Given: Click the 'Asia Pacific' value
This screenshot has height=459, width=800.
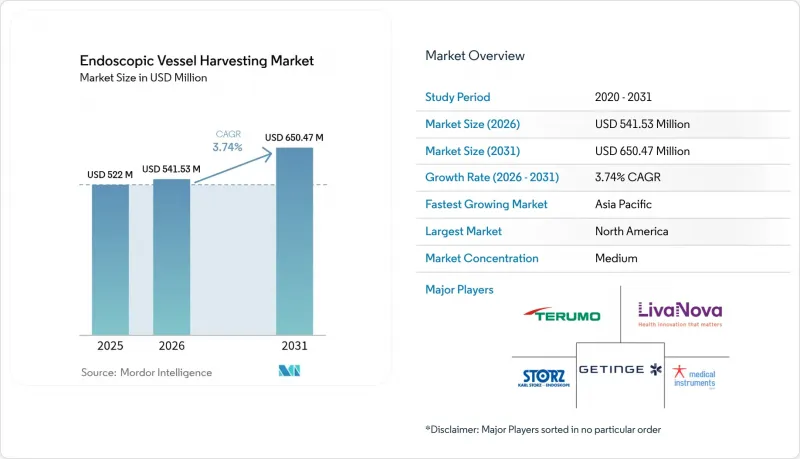Looking at the screenshot, I should 623,204.
